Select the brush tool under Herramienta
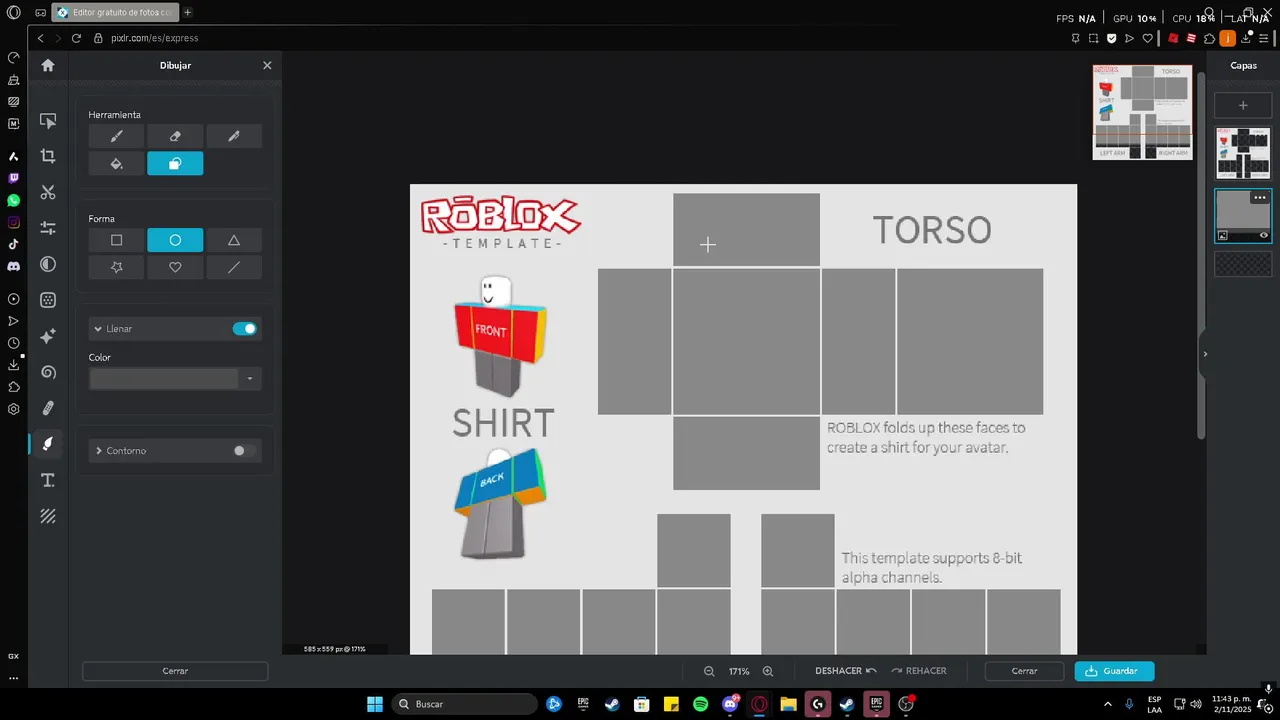Screen dimensions: 1280x720 pos(116,136)
